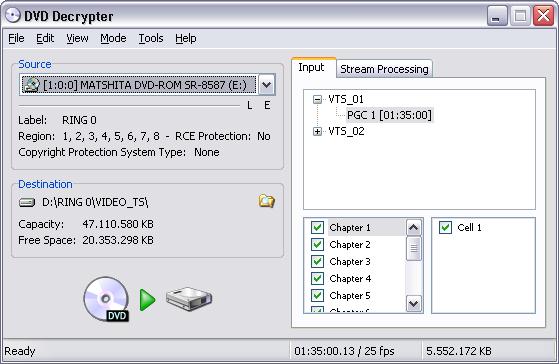559x364 pixels.
Task: Click the E indicator under Source
Action: click(267, 105)
